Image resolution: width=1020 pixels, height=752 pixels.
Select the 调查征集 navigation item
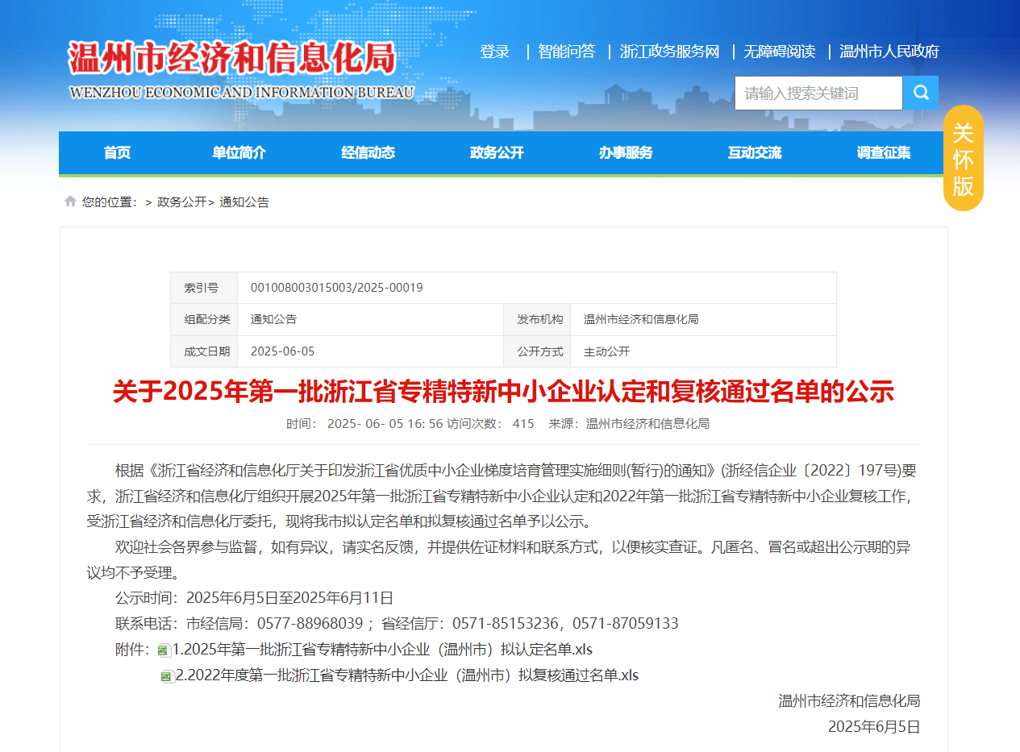pos(884,153)
